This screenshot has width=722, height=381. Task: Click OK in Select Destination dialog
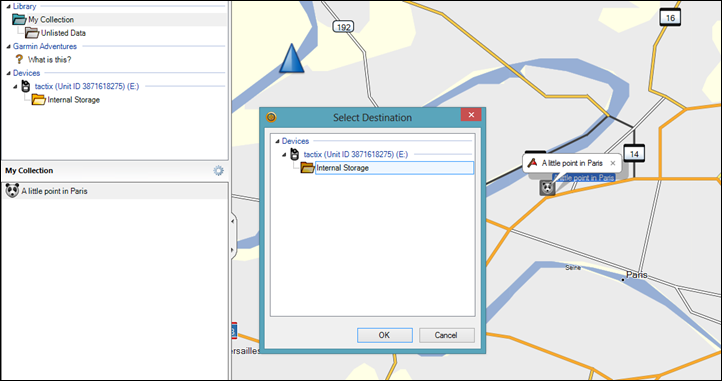(x=384, y=335)
